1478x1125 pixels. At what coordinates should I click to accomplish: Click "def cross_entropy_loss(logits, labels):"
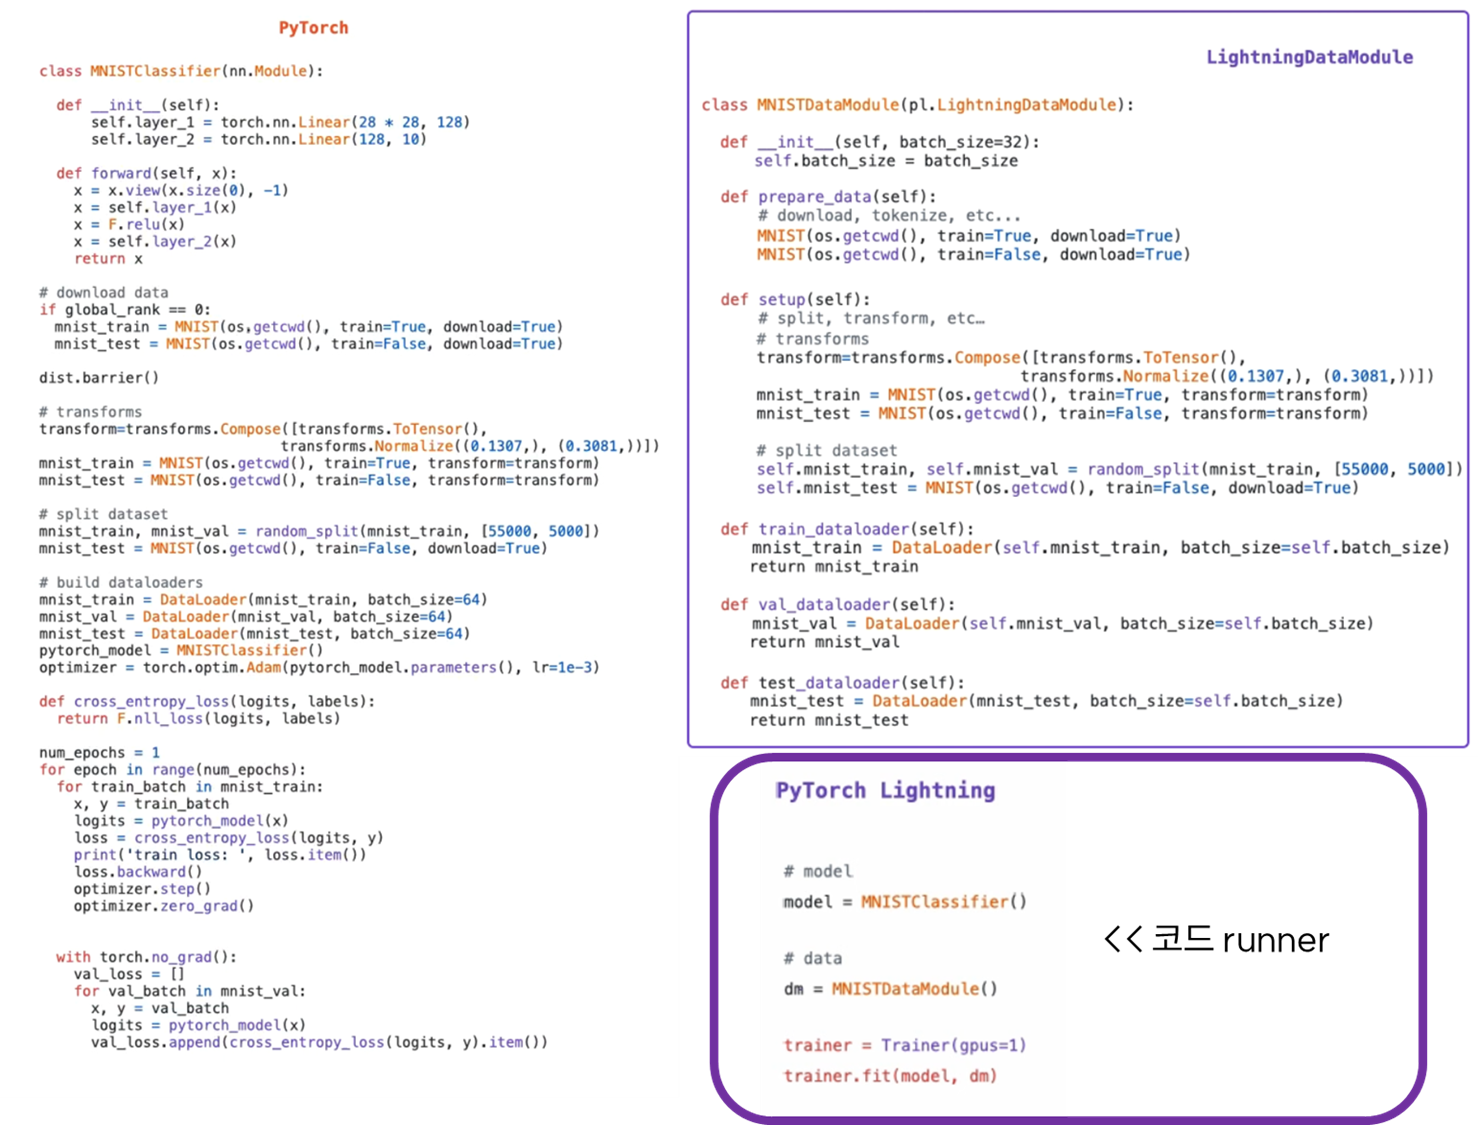click(207, 701)
